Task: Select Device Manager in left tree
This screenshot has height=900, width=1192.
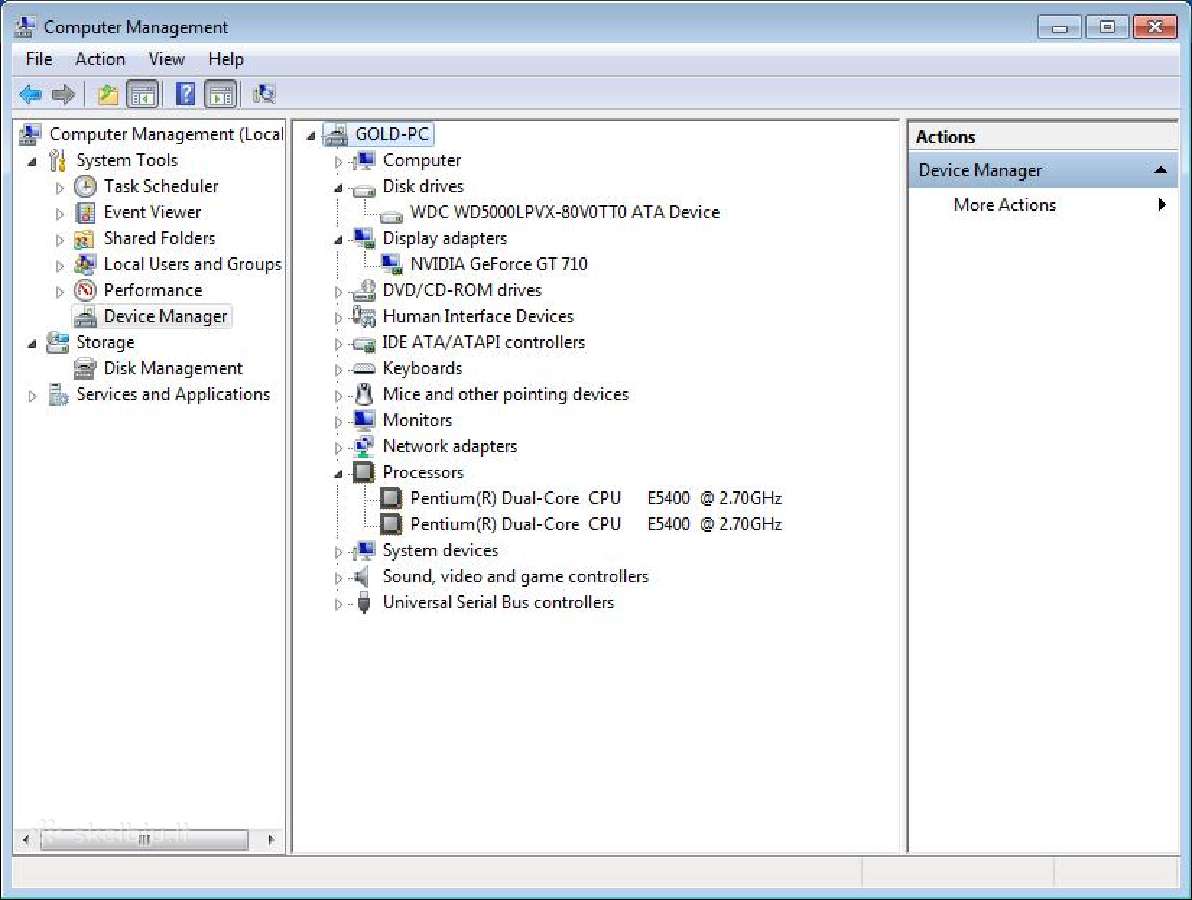Action: (x=166, y=316)
